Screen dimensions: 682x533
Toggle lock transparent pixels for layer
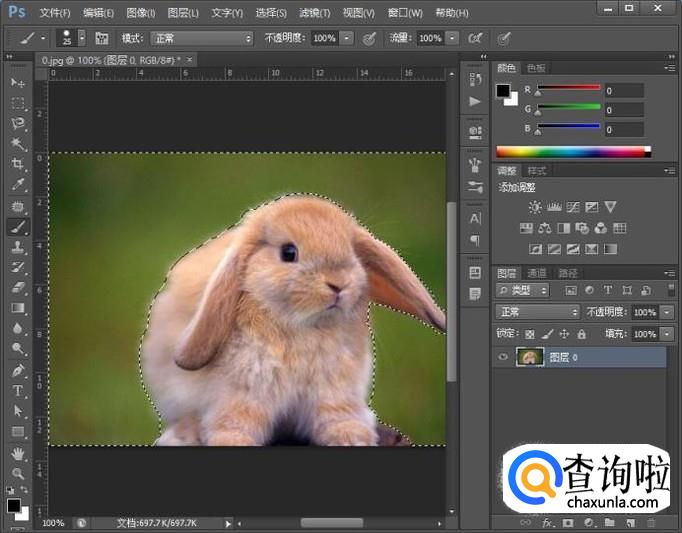(530, 334)
